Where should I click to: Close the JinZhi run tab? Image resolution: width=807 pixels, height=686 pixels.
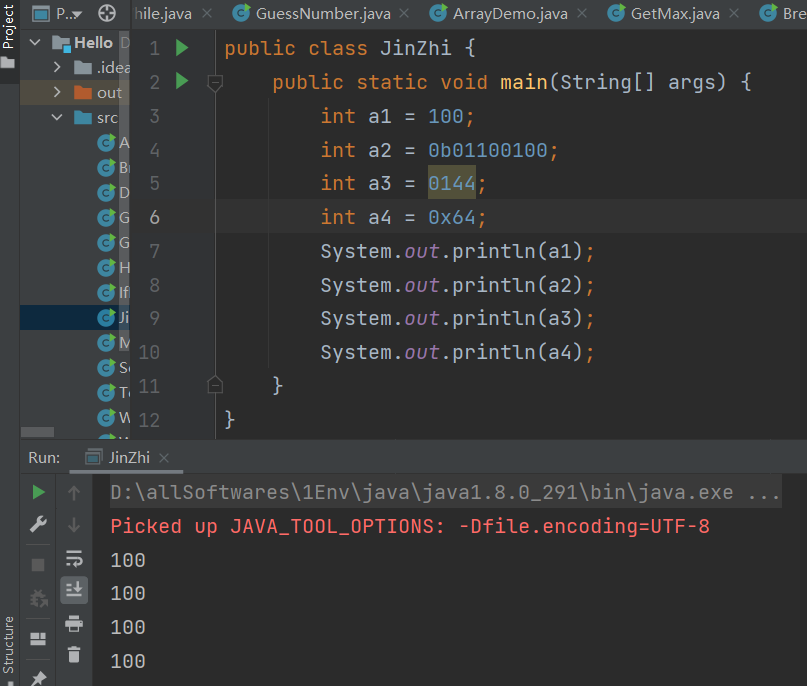[x=164, y=458]
